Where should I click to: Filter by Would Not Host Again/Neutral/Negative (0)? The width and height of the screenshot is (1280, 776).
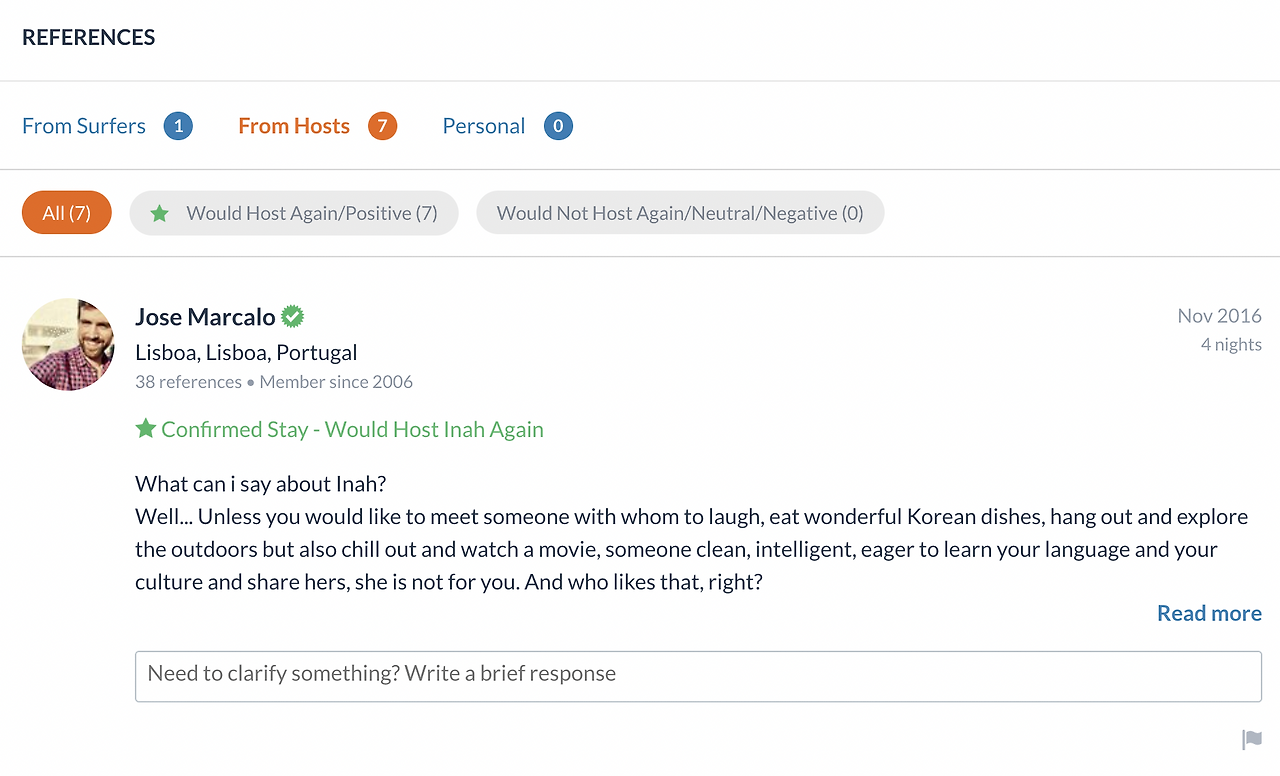[x=680, y=213]
